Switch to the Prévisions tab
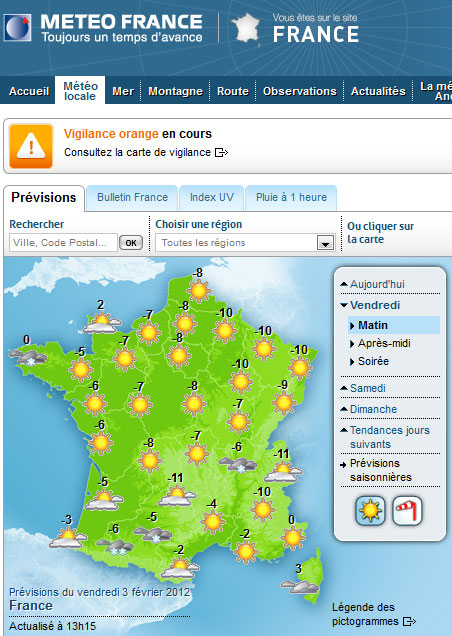 pyautogui.click(x=44, y=198)
